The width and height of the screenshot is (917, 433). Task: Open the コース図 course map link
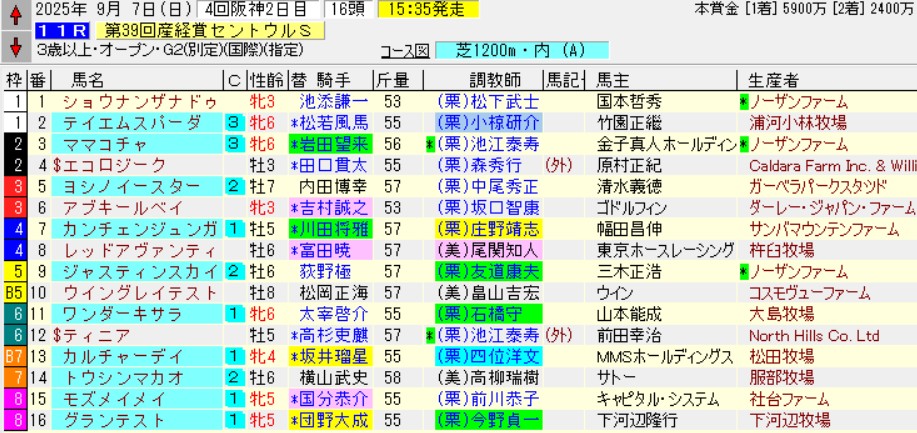(x=405, y=50)
